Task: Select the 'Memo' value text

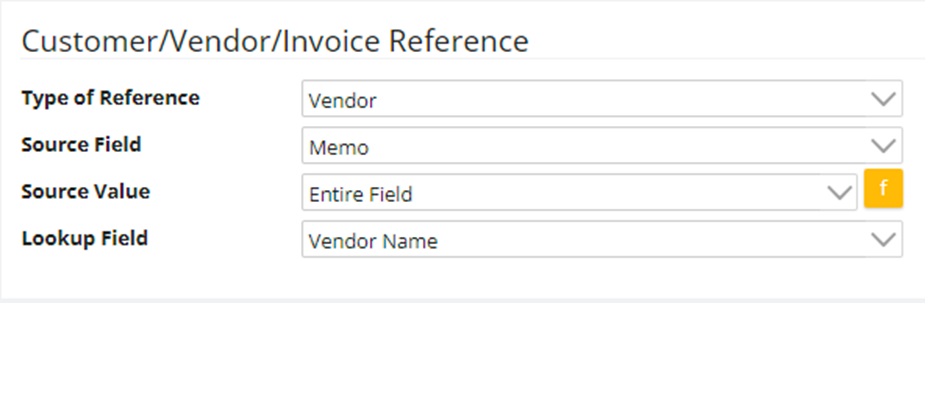Action: 339,148
